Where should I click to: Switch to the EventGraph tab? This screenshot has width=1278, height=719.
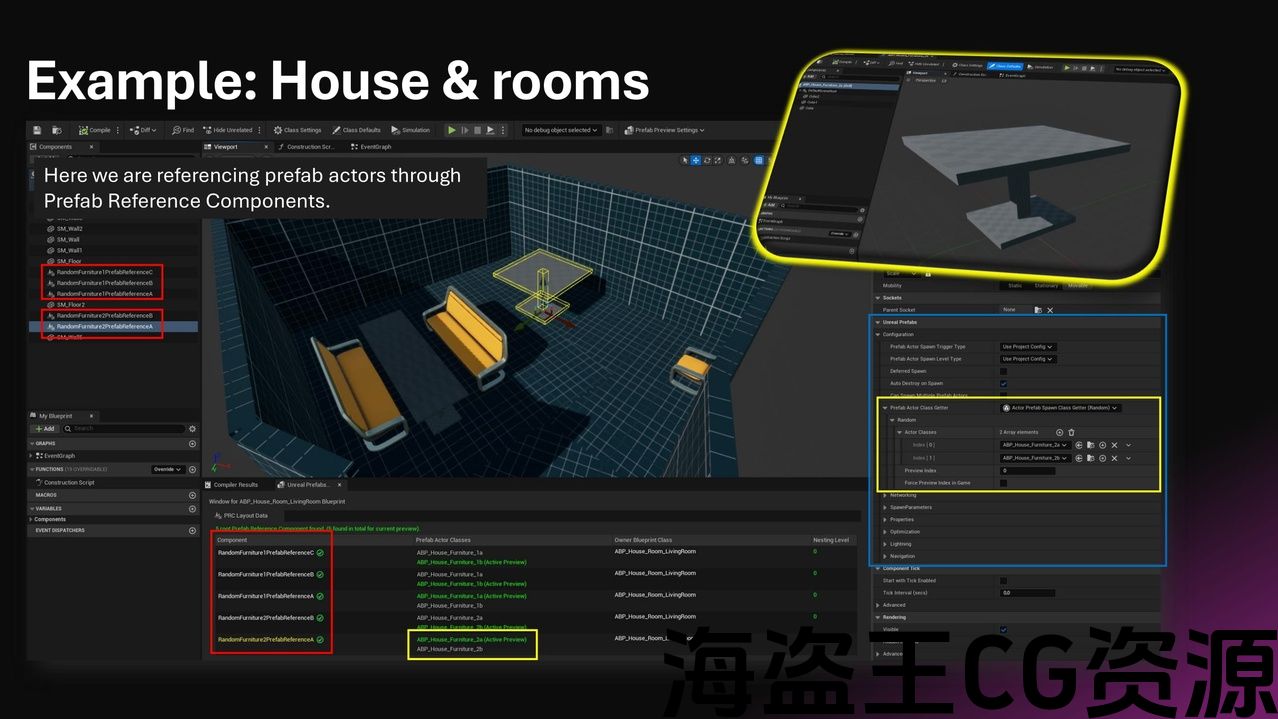pos(375,147)
